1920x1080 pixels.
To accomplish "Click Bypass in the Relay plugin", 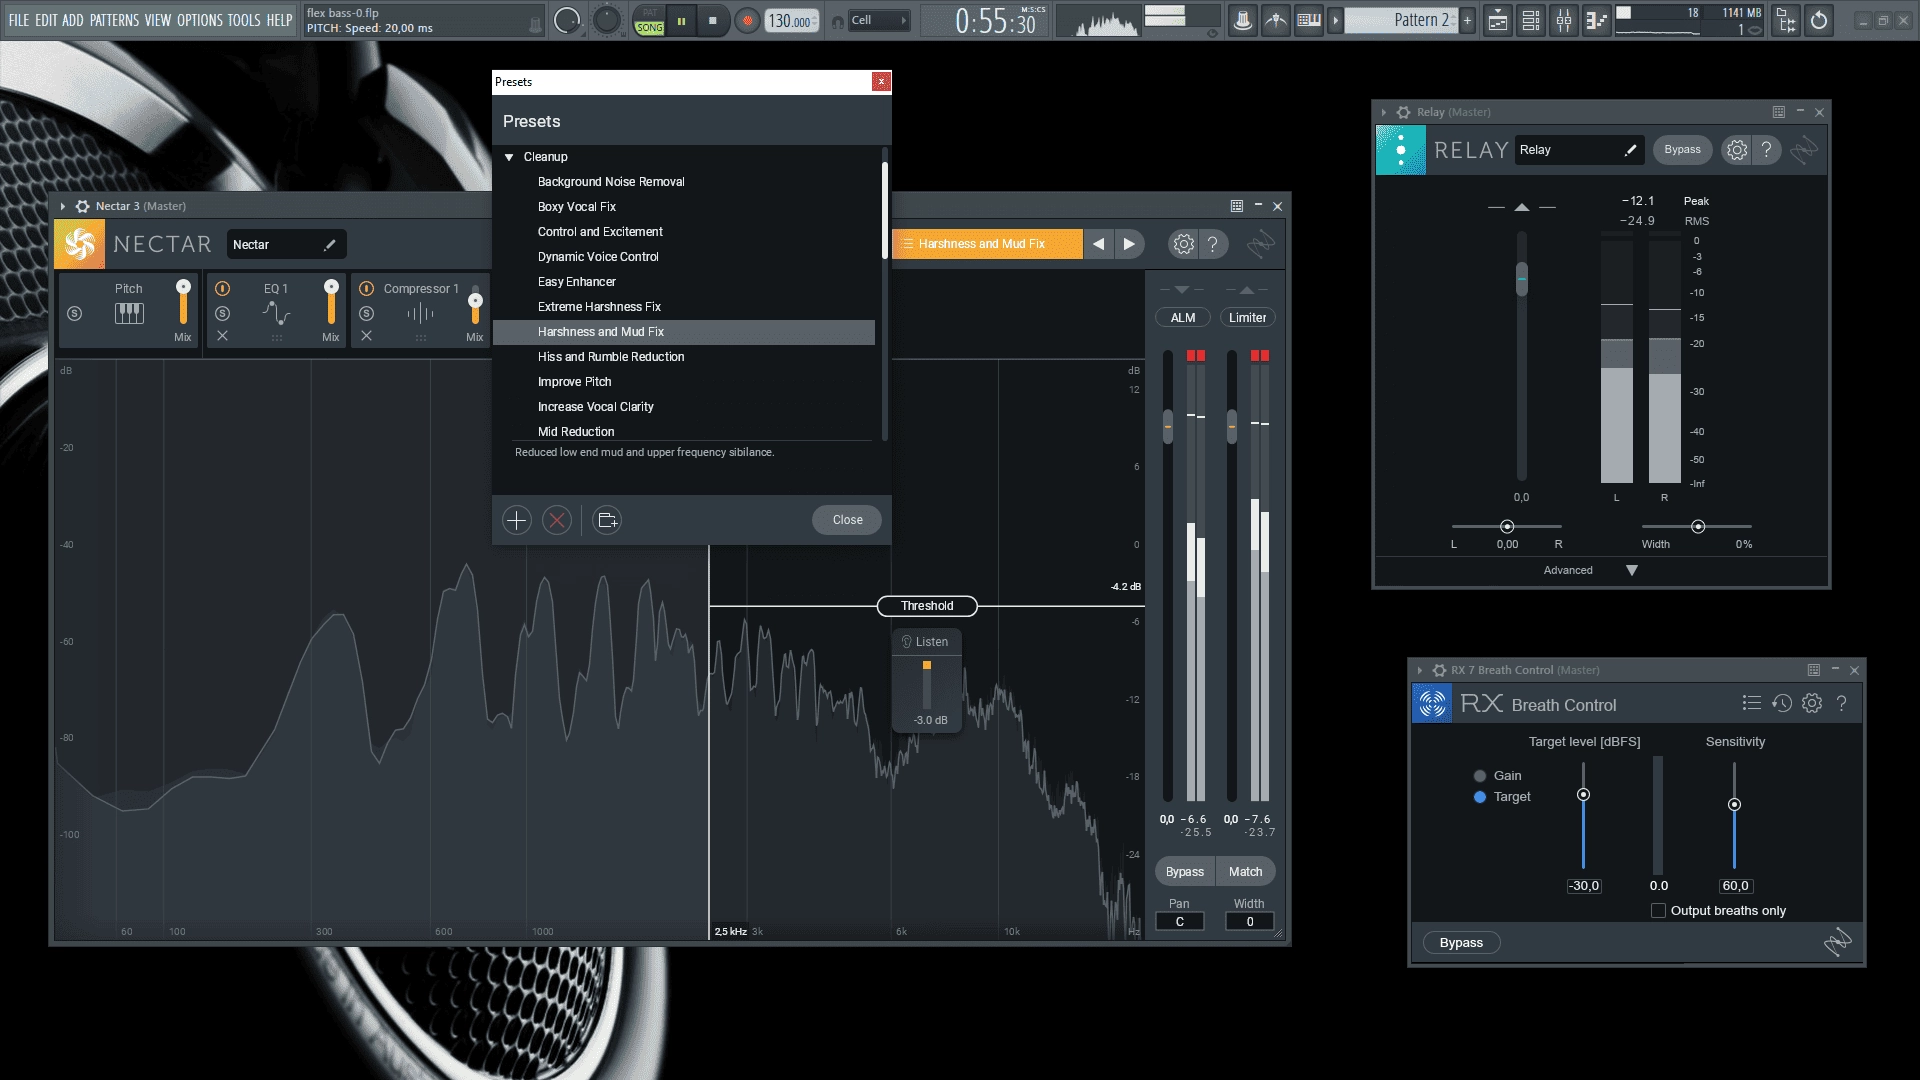I will coord(1682,150).
